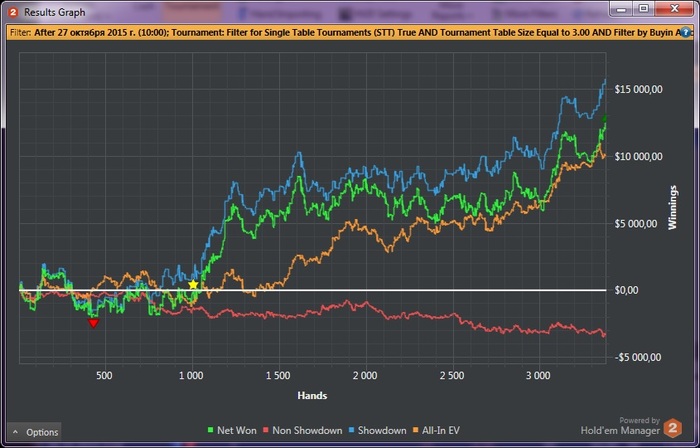Click the 2 000 hands axis label
The image size is (700, 448).
pos(365,376)
